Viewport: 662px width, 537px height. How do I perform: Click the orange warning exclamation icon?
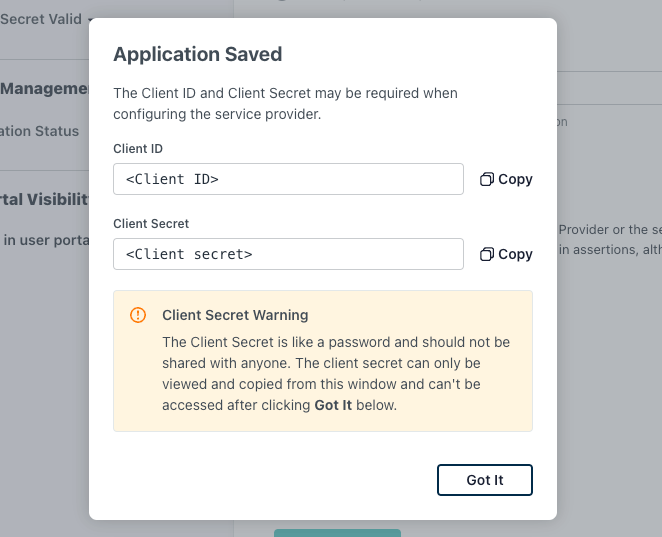coord(139,316)
